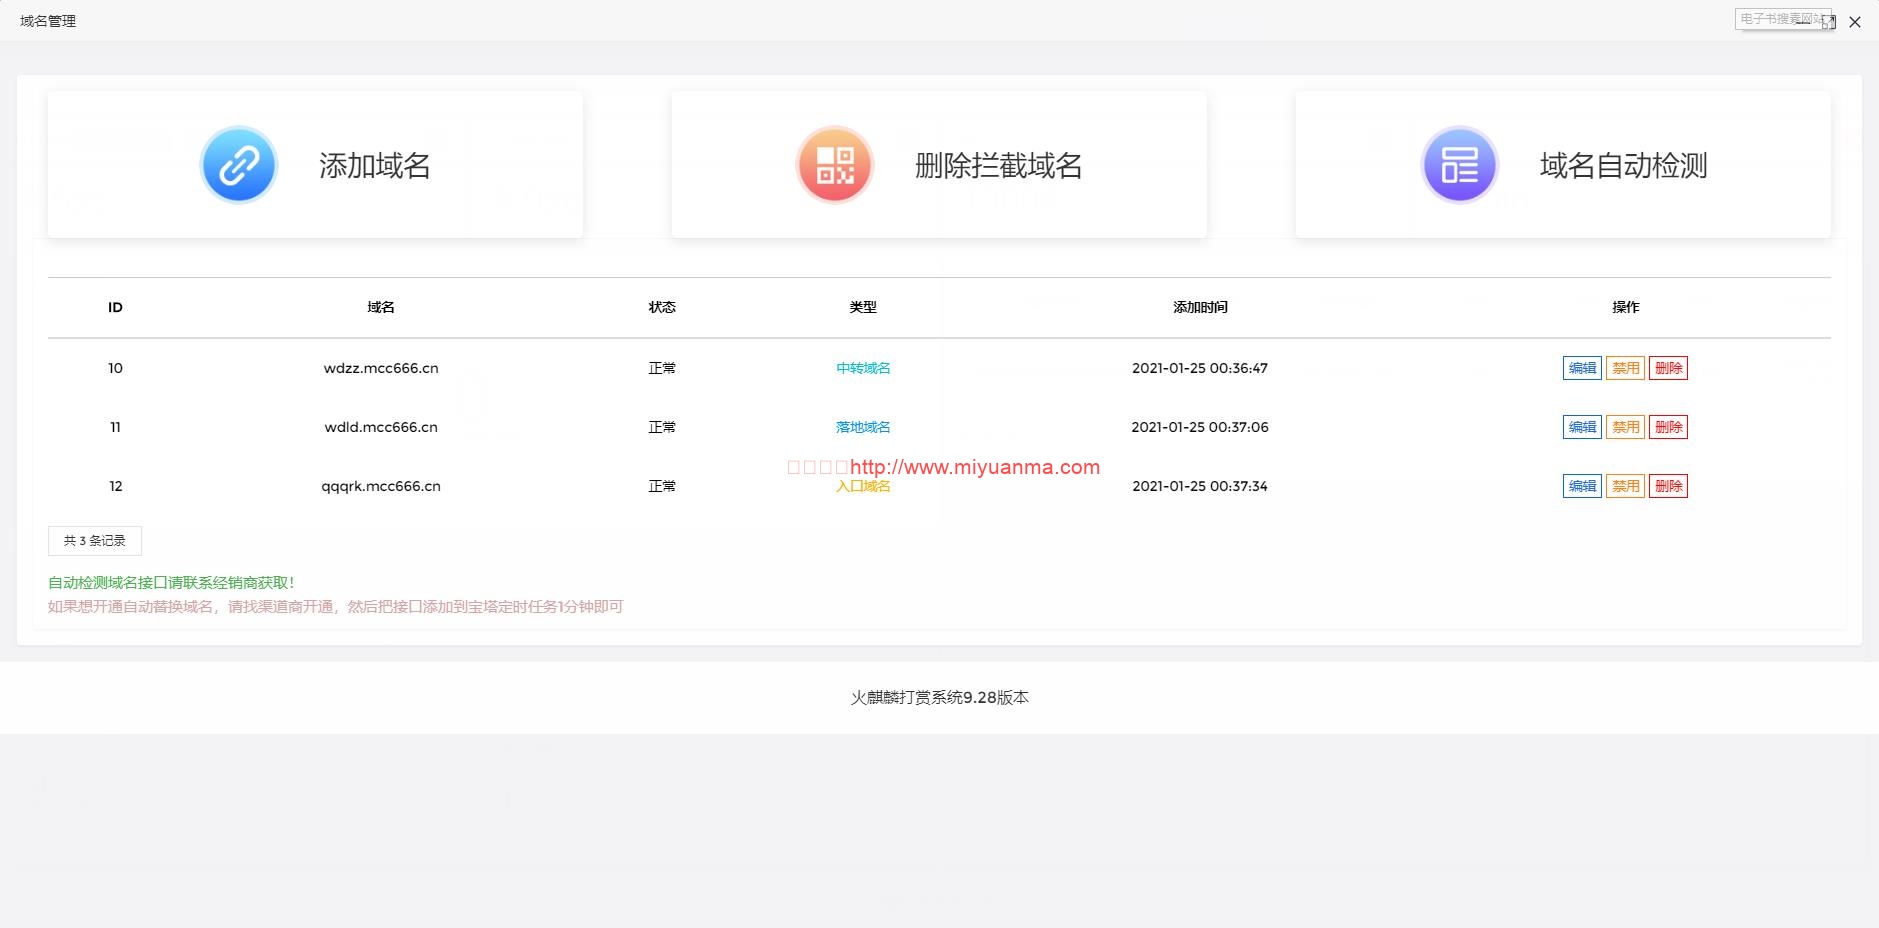Click the QR code icon for 删除拦截域名

coord(835,165)
